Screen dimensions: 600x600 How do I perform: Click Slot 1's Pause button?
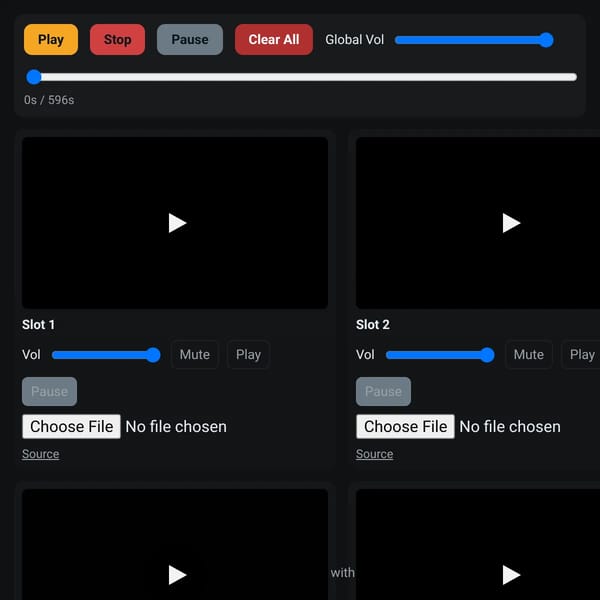click(49, 391)
